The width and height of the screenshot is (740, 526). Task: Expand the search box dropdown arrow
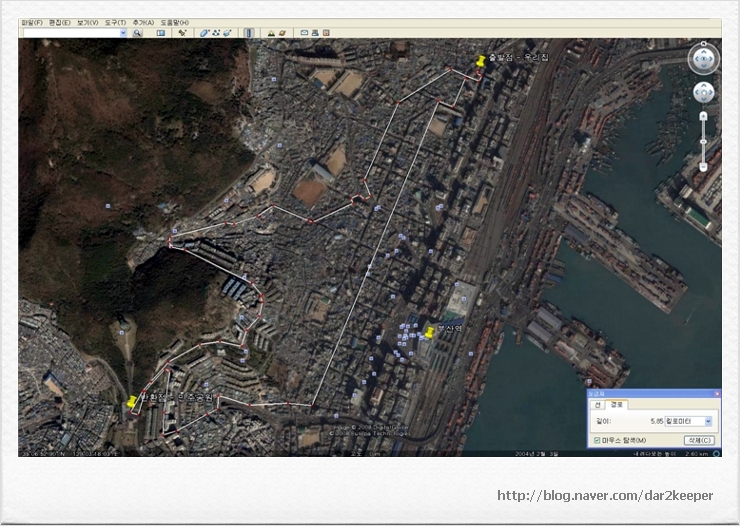tap(123, 33)
